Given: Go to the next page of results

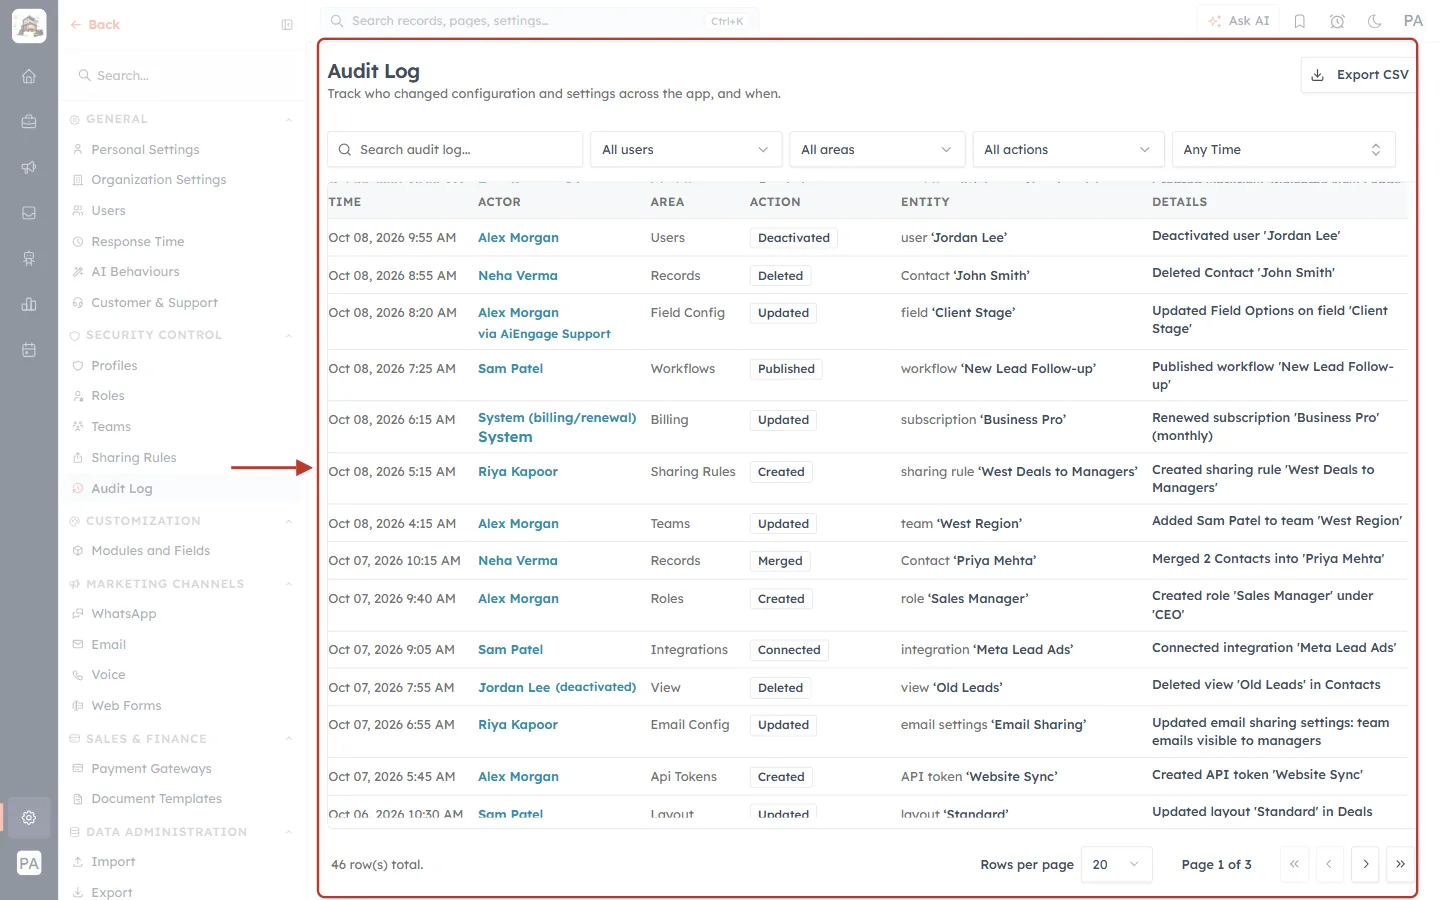Looking at the screenshot, I should [x=1365, y=864].
